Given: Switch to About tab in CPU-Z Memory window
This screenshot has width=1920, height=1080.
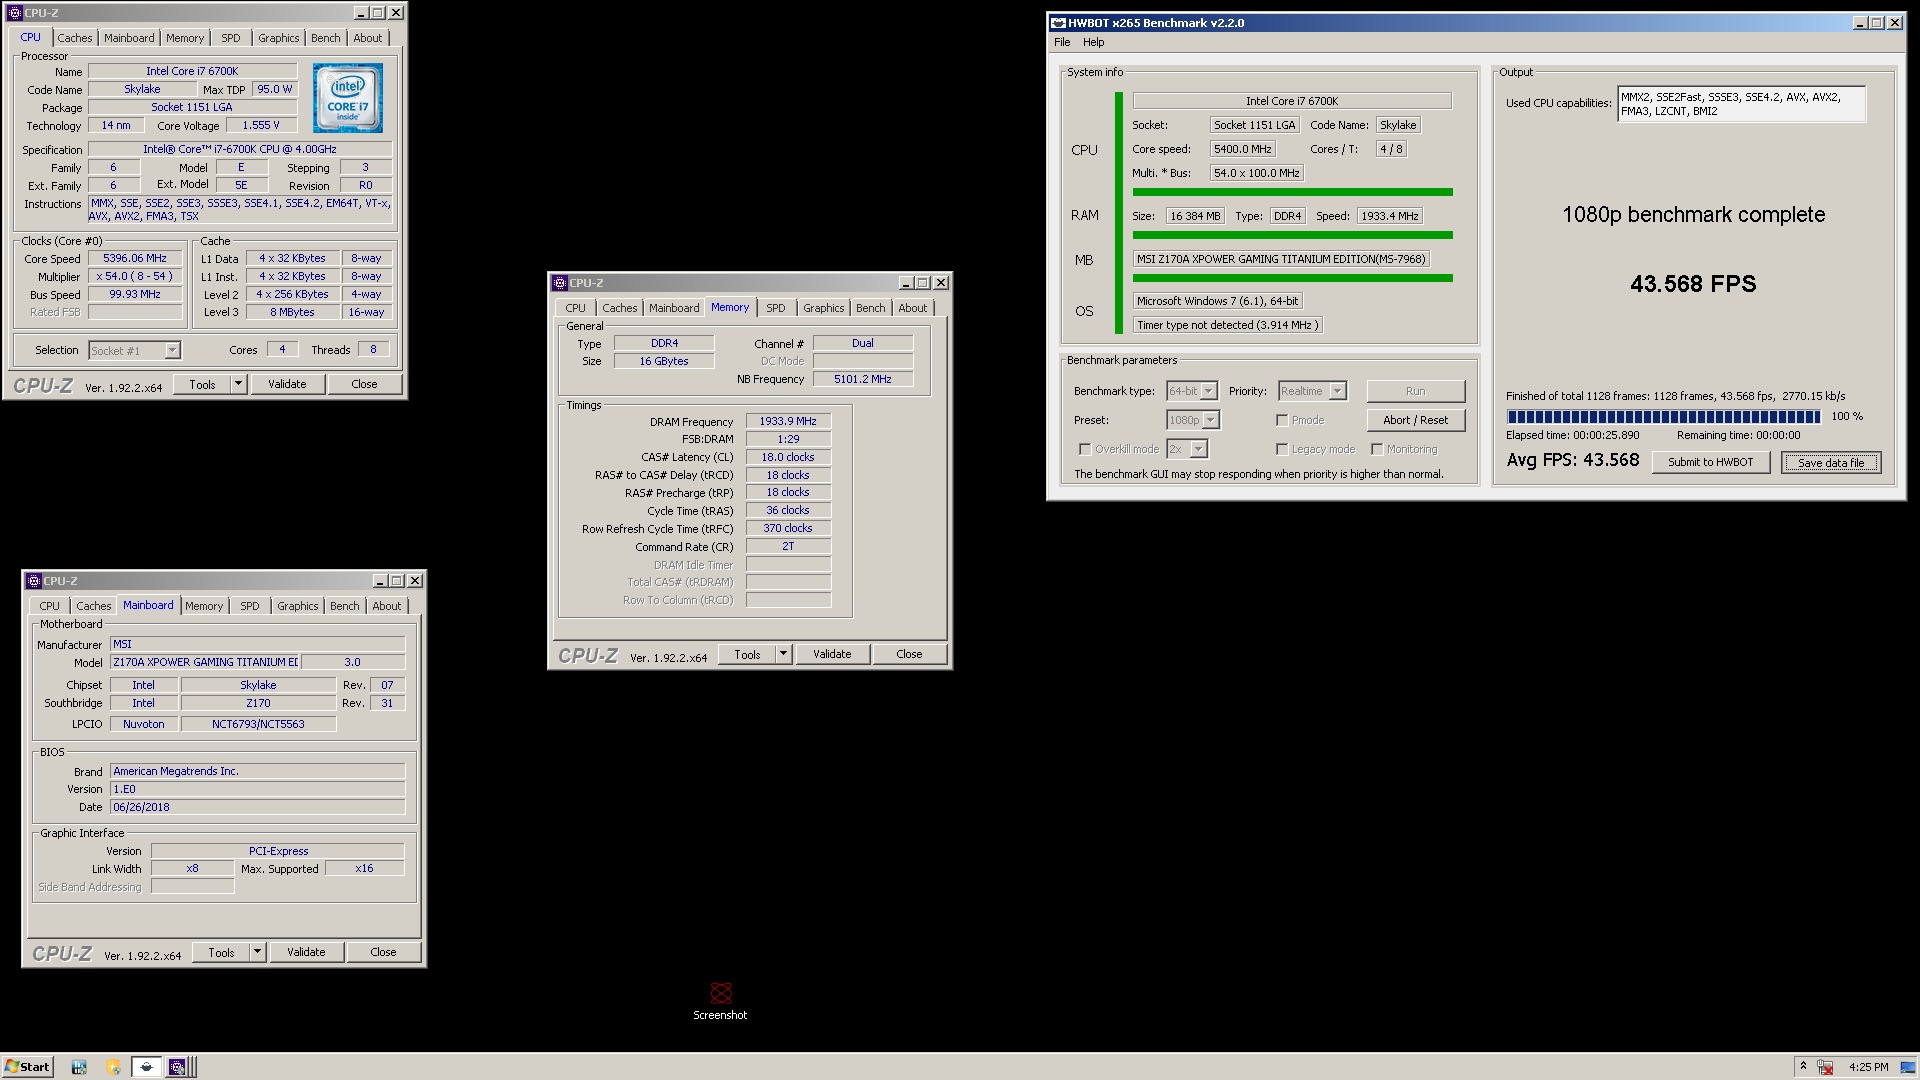Looking at the screenshot, I should pos(912,308).
